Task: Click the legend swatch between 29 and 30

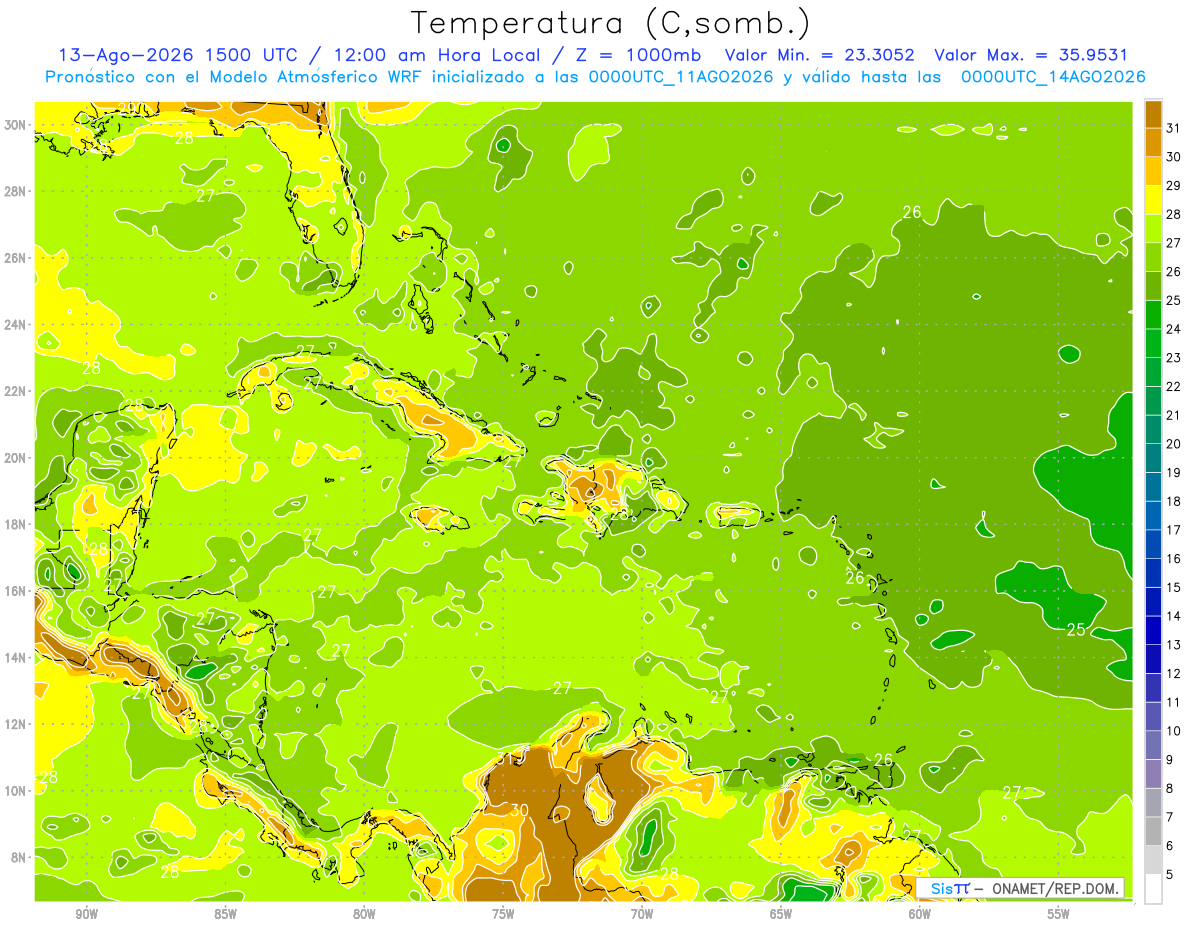Action: click(x=1153, y=171)
